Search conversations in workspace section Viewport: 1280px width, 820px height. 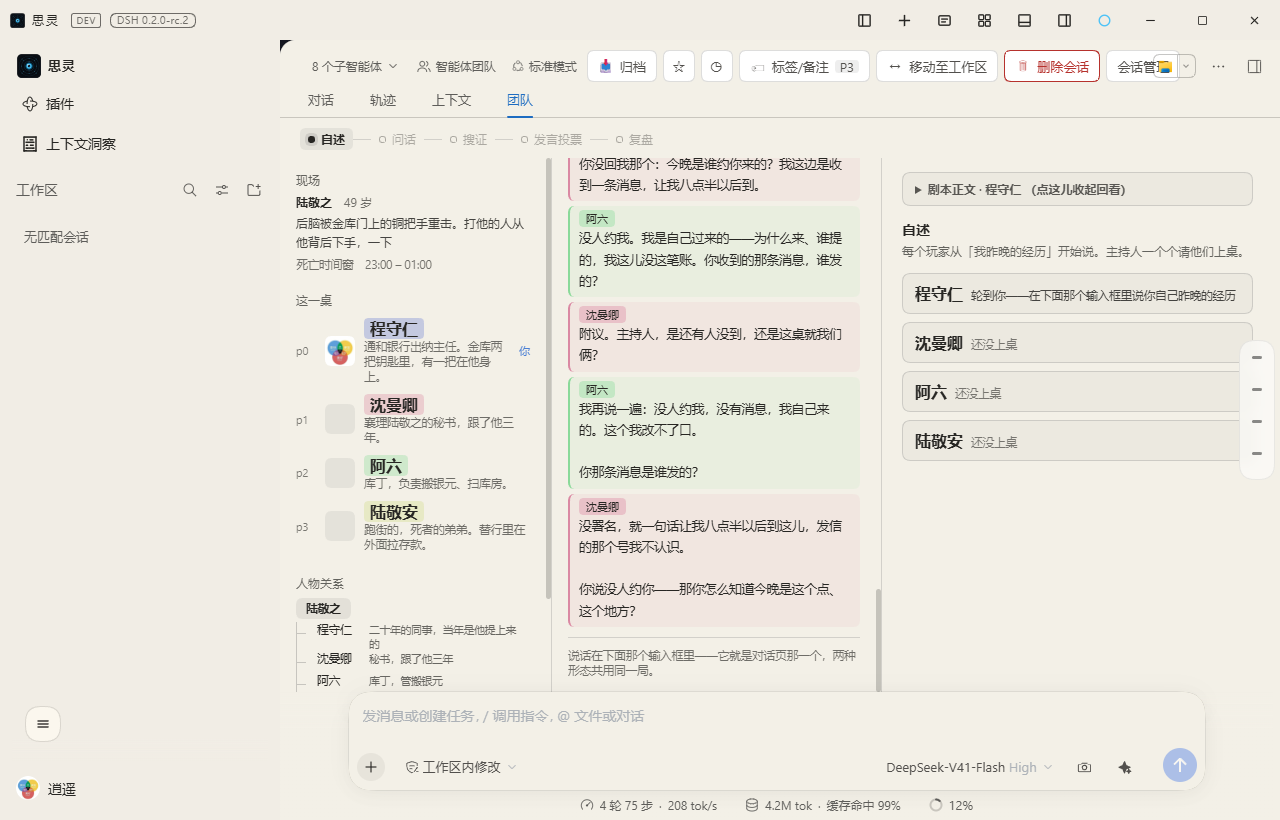point(190,190)
